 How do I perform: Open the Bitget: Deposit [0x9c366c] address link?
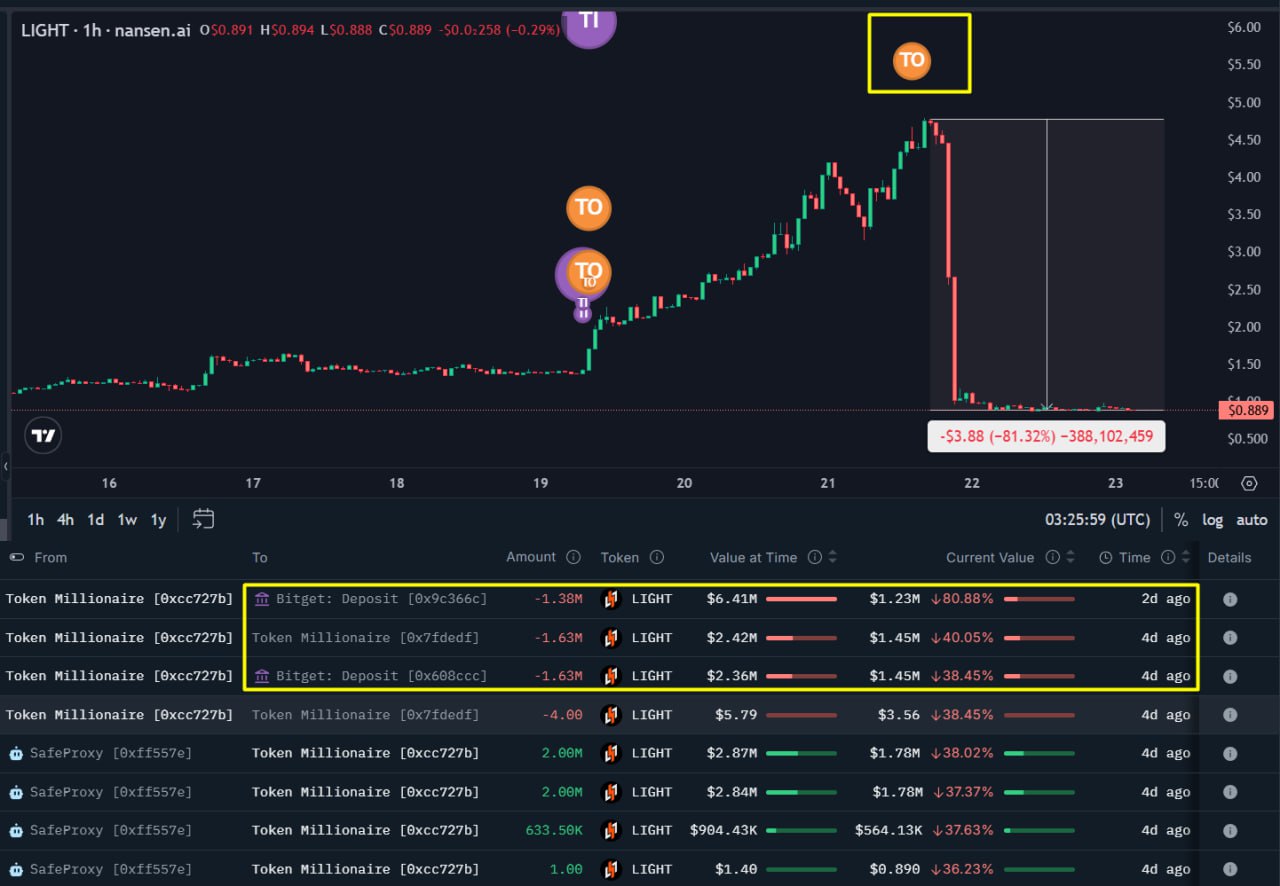[x=381, y=599]
